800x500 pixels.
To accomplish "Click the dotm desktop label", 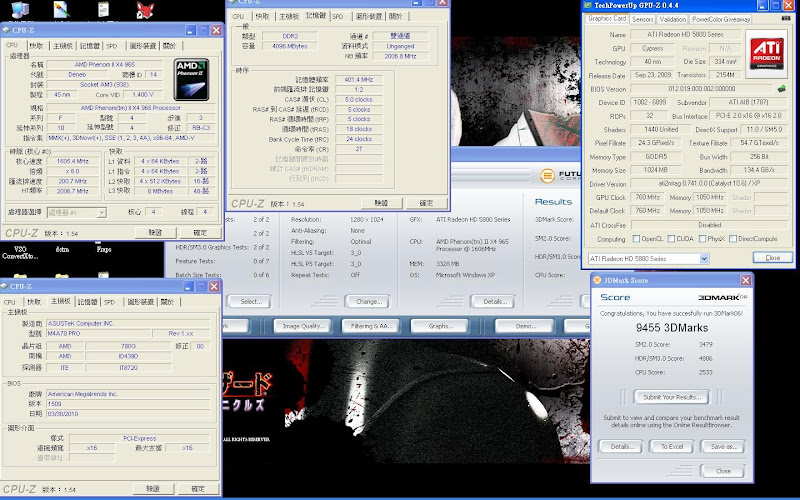I will click(62, 249).
